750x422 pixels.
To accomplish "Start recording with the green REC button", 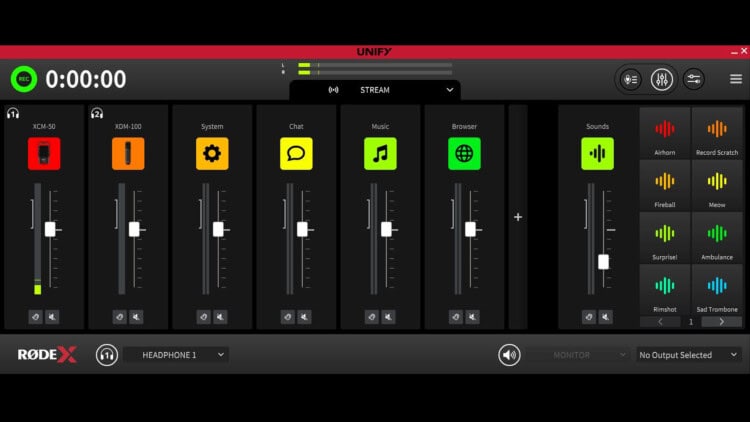I will (x=24, y=79).
